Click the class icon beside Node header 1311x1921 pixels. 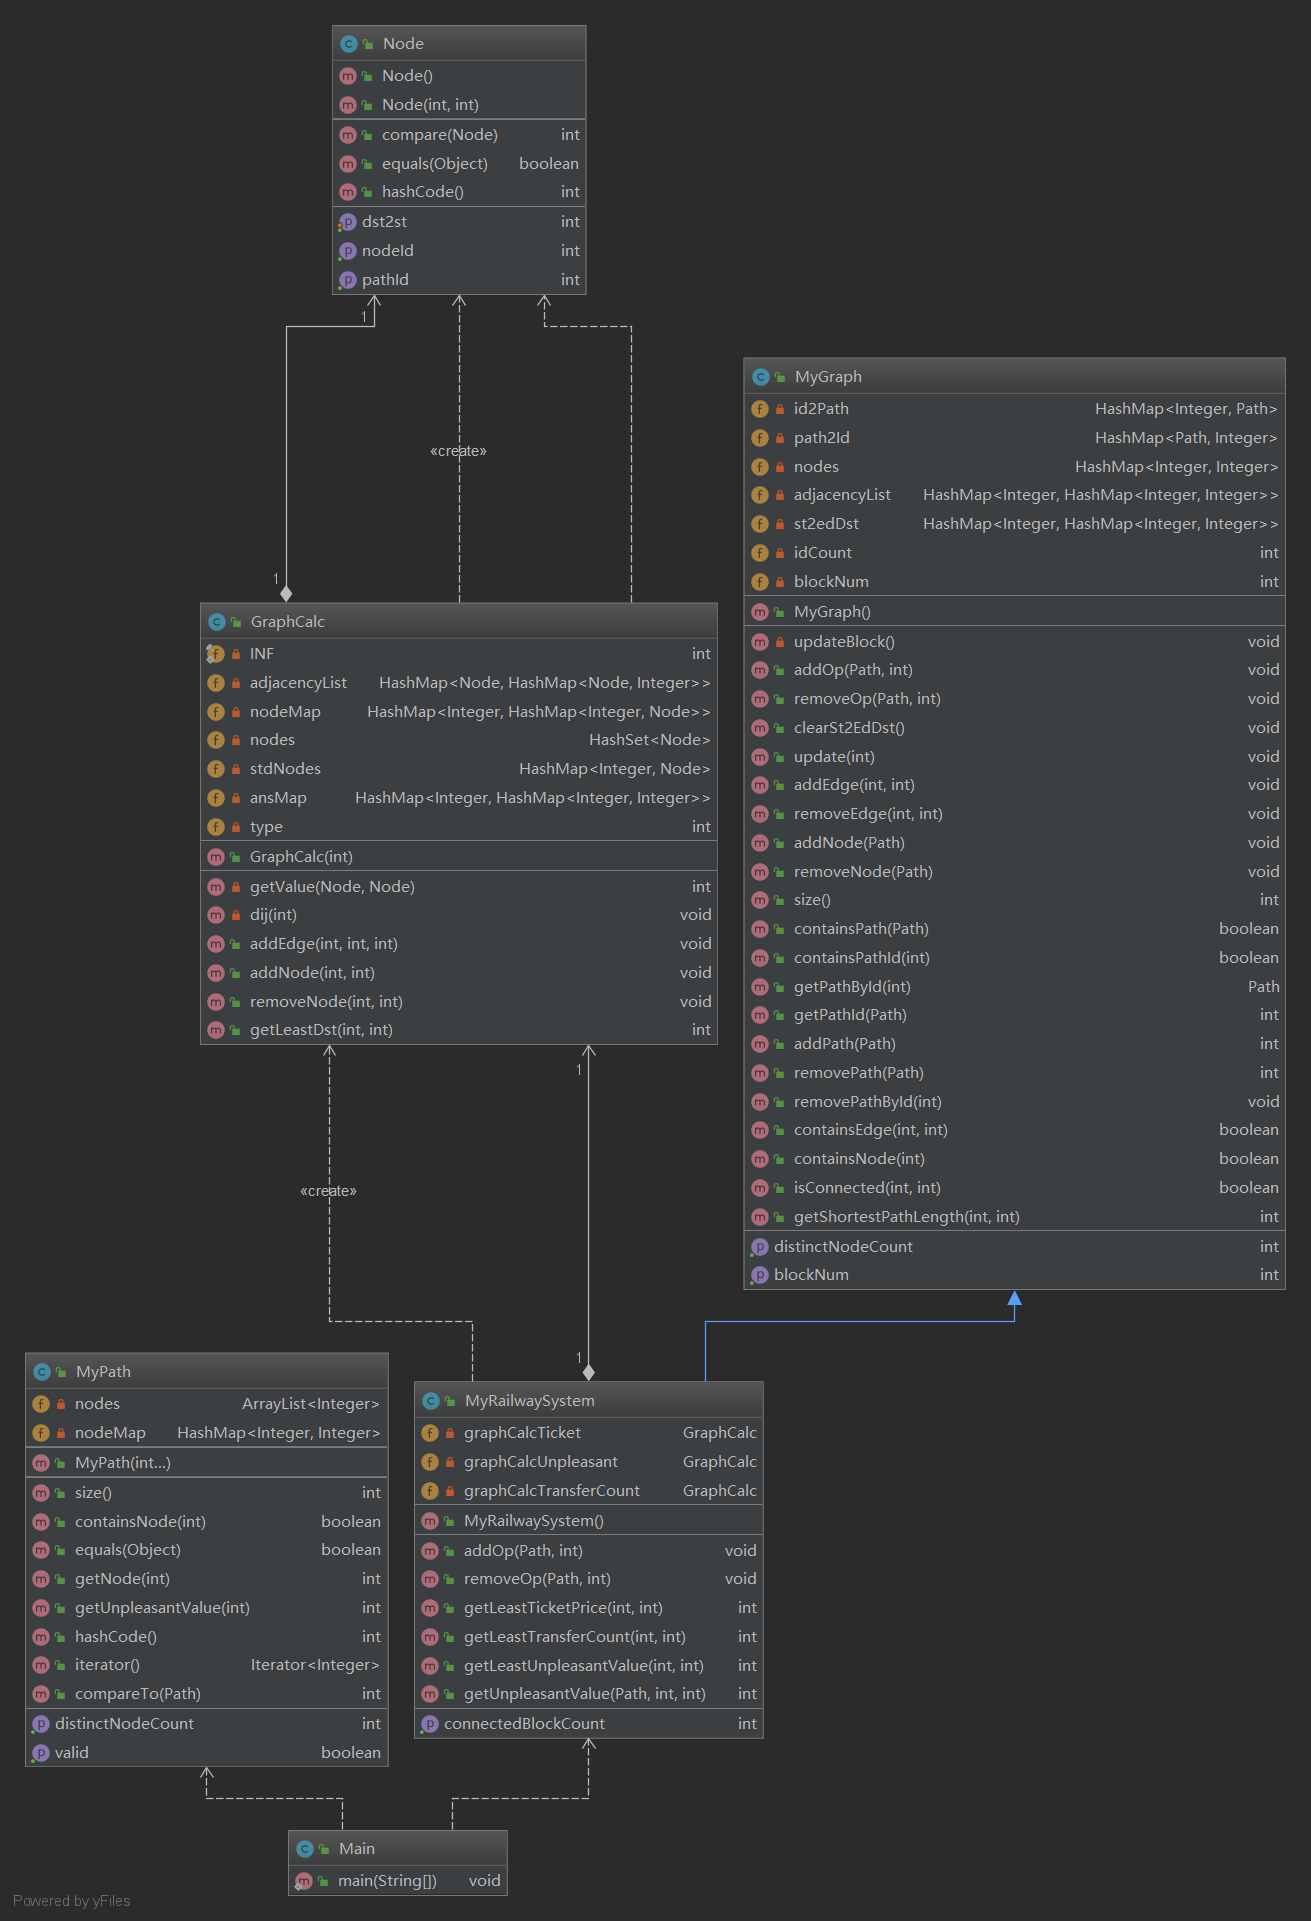348,44
